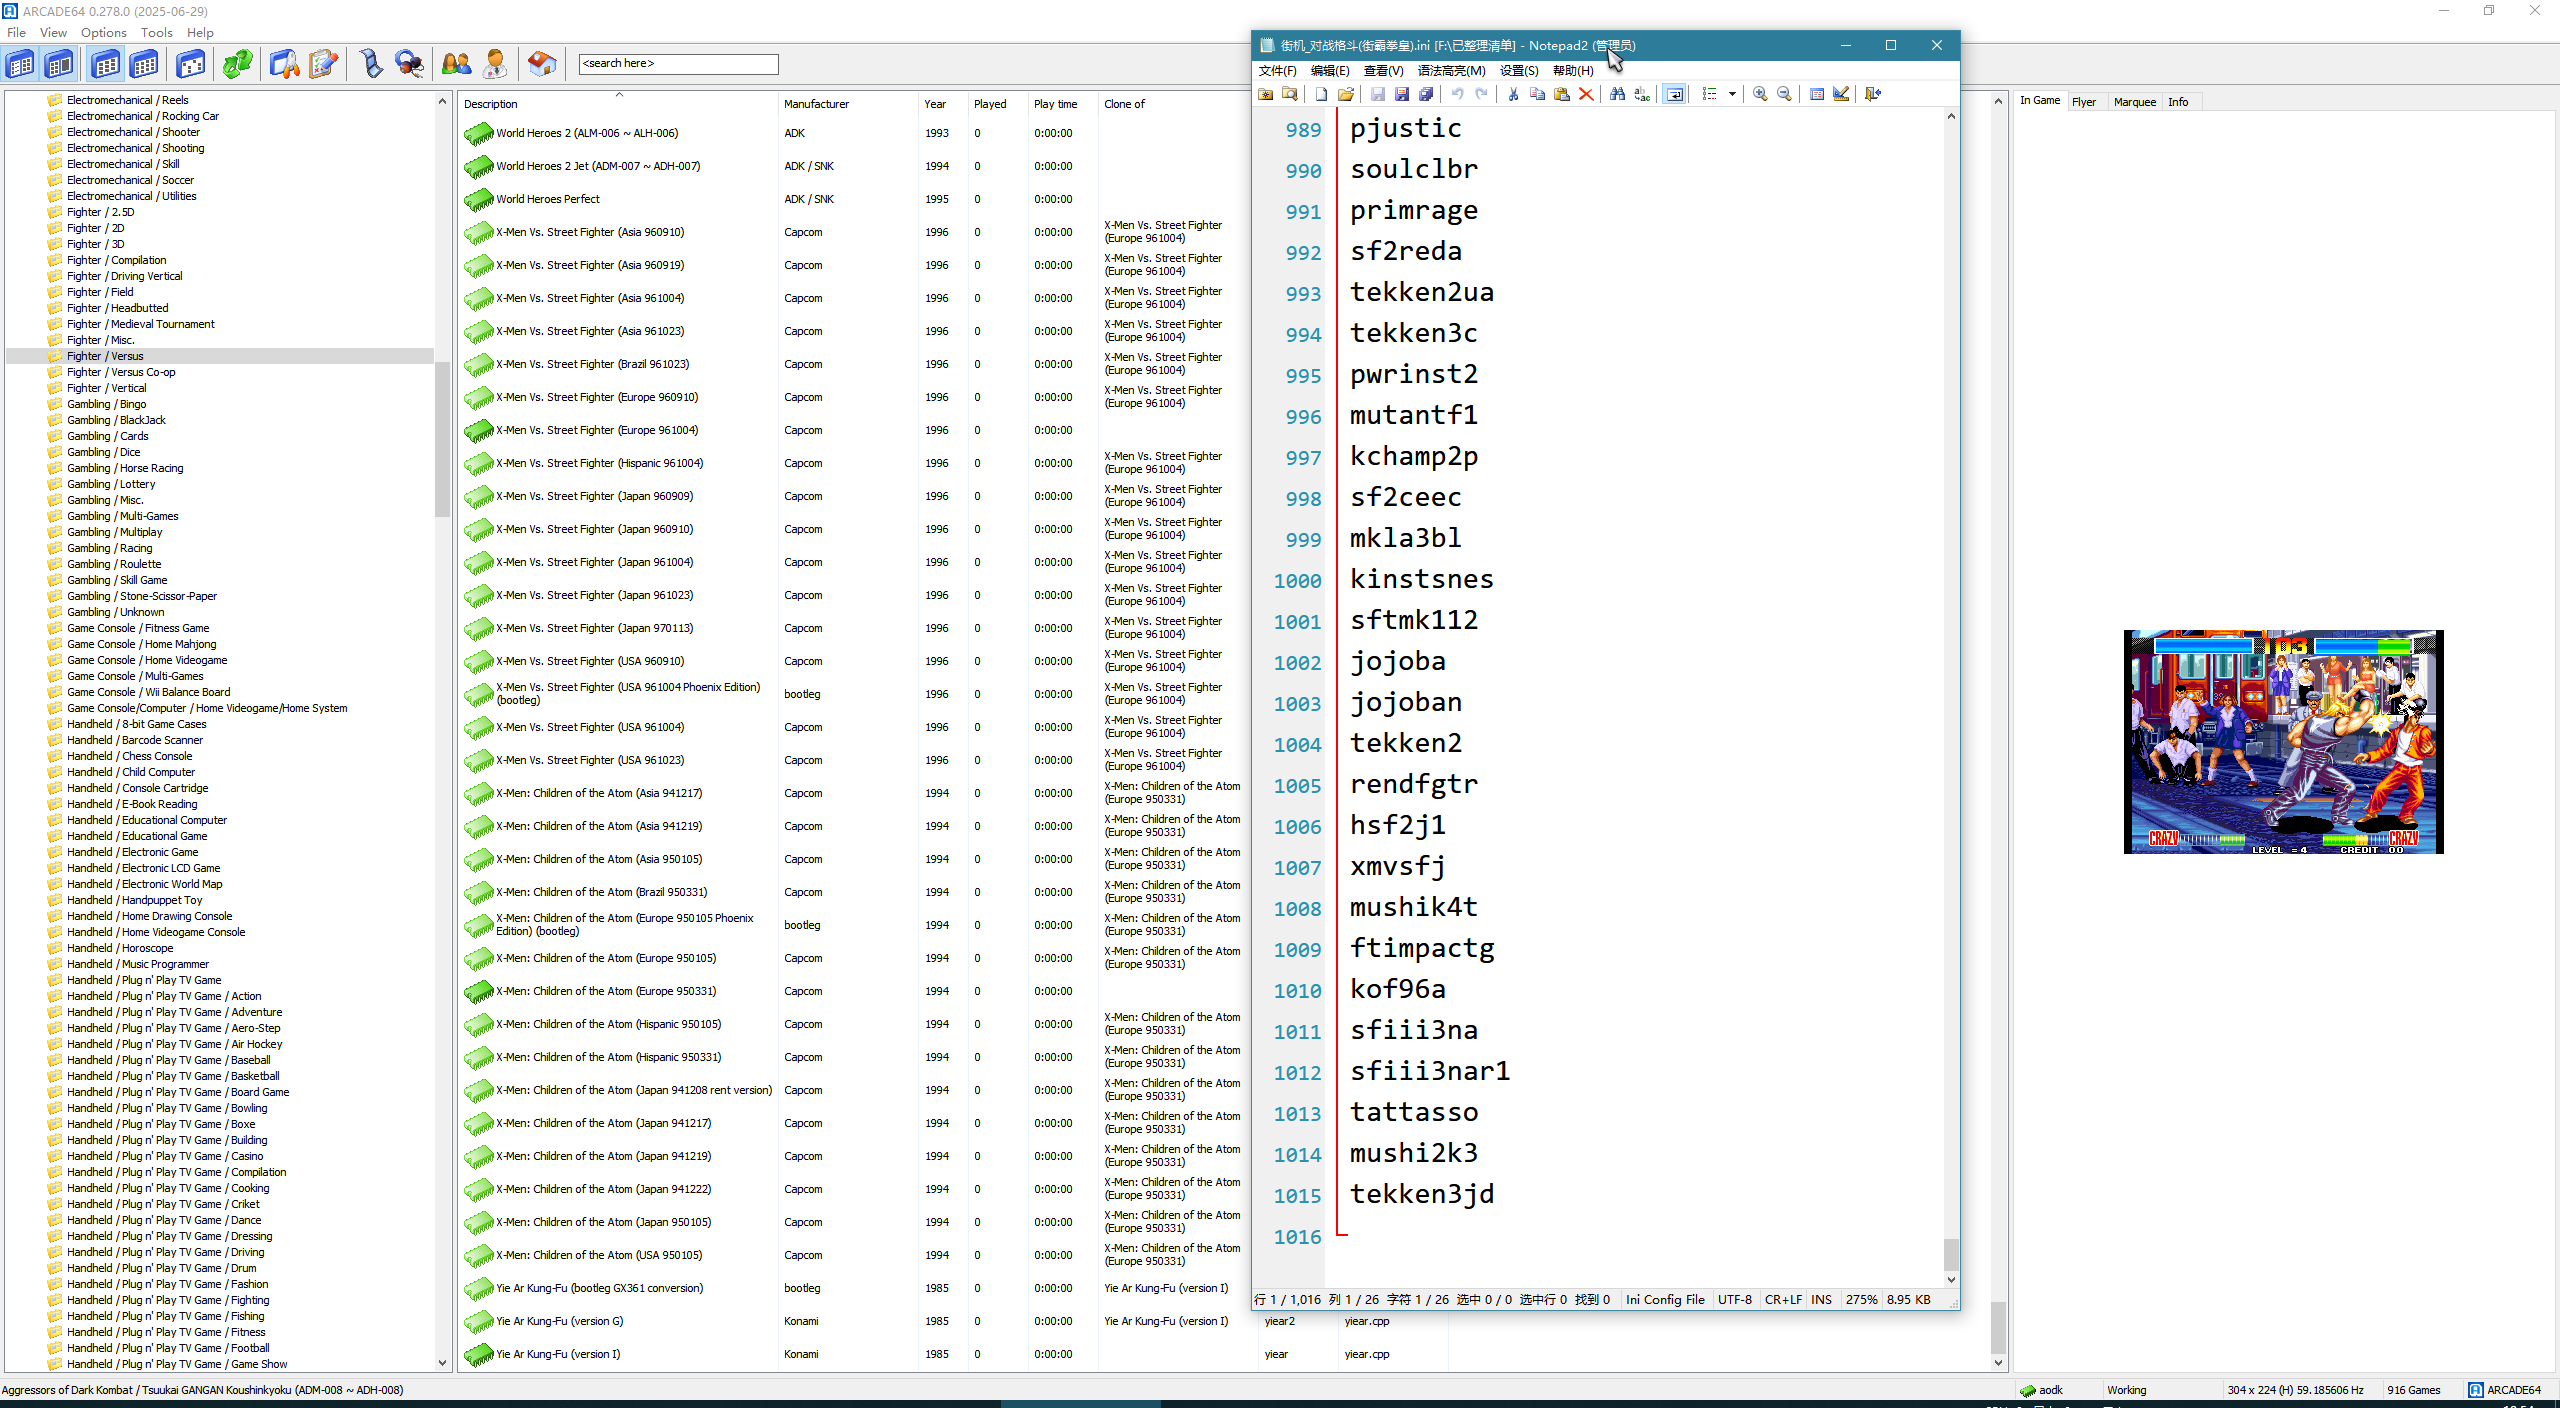Image resolution: width=2560 pixels, height=1408 pixels.
Task: Zoom out with magnifier minus icon
Action: (x=1784, y=94)
